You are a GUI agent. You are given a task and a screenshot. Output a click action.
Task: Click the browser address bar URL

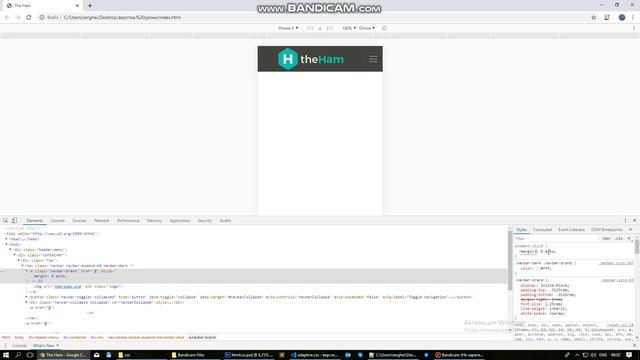click(x=122, y=17)
